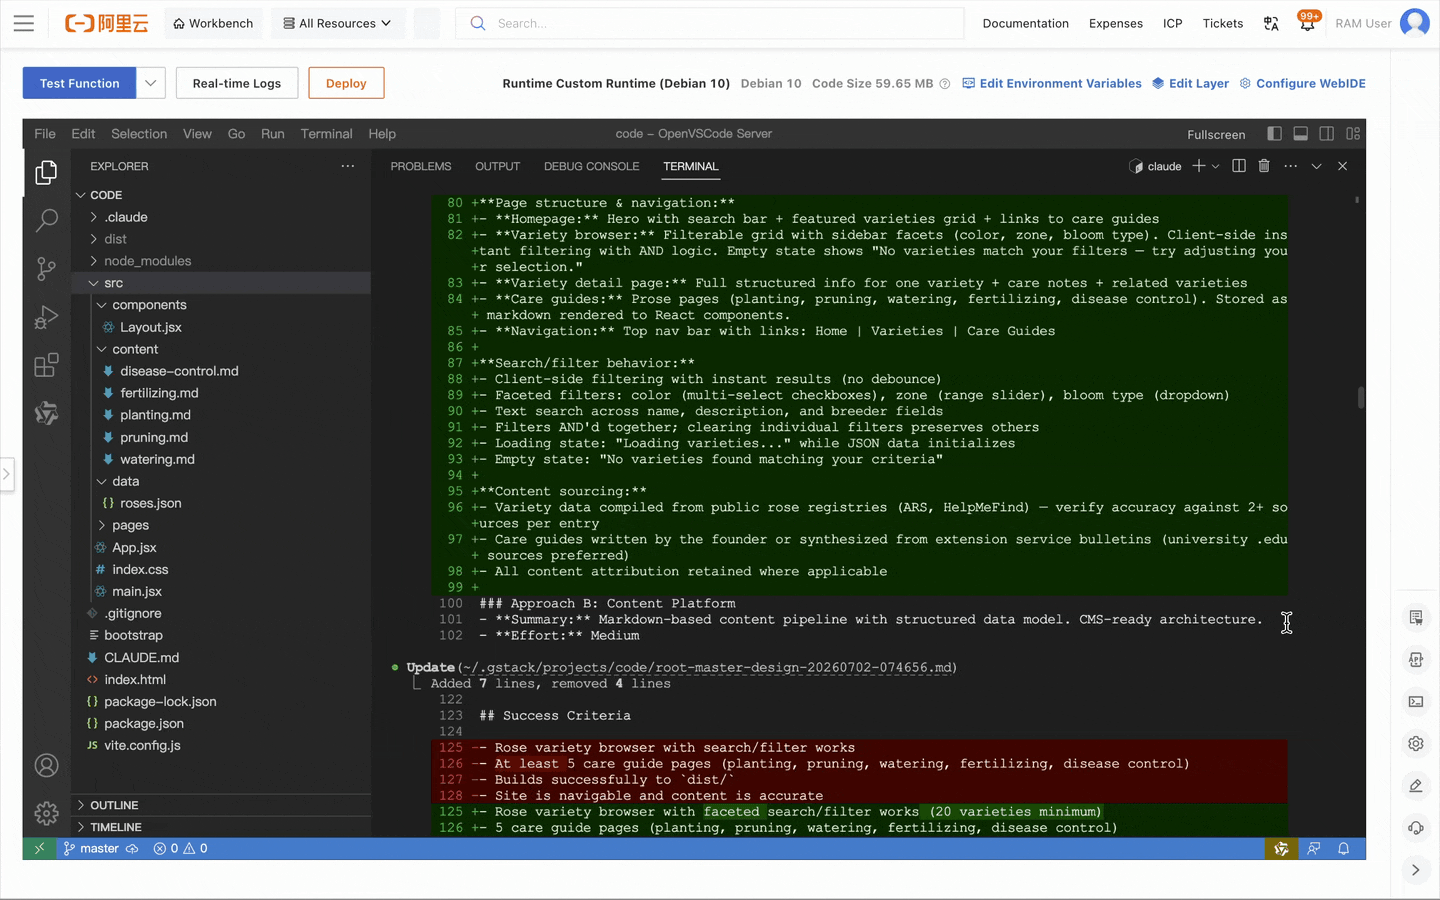The width and height of the screenshot is (1440, 900).
Task: Click the Edit Layer link
Action: 1190,83
